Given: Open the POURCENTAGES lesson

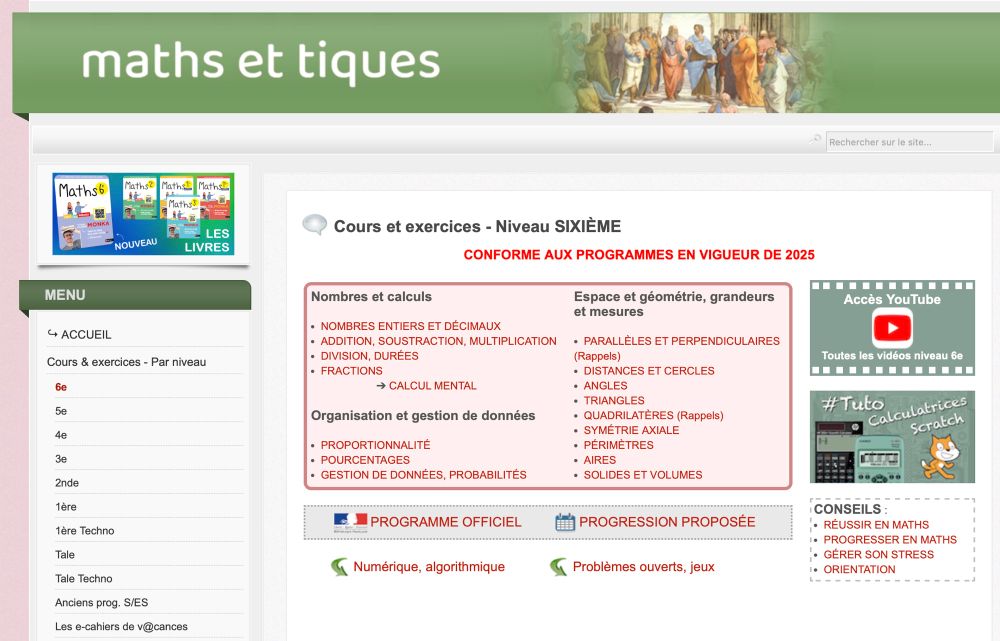Looking at the screenshot, I should pos(365,460).
